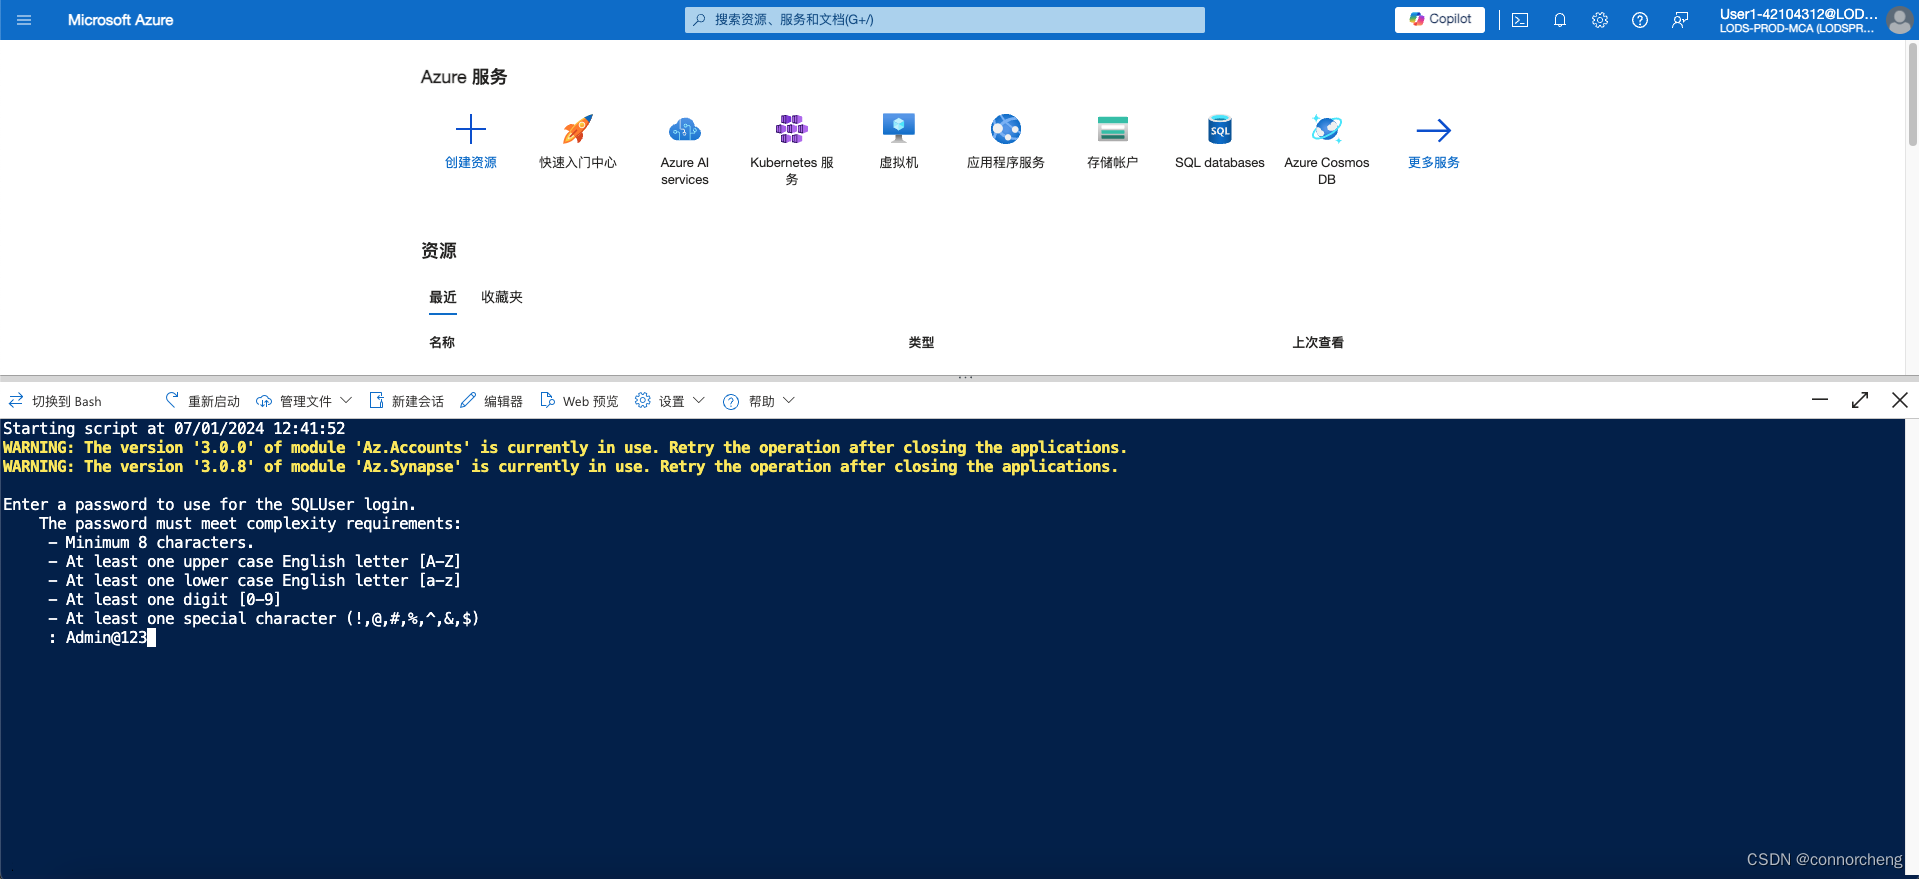Click the Web preview page icon

click(547, 400)
